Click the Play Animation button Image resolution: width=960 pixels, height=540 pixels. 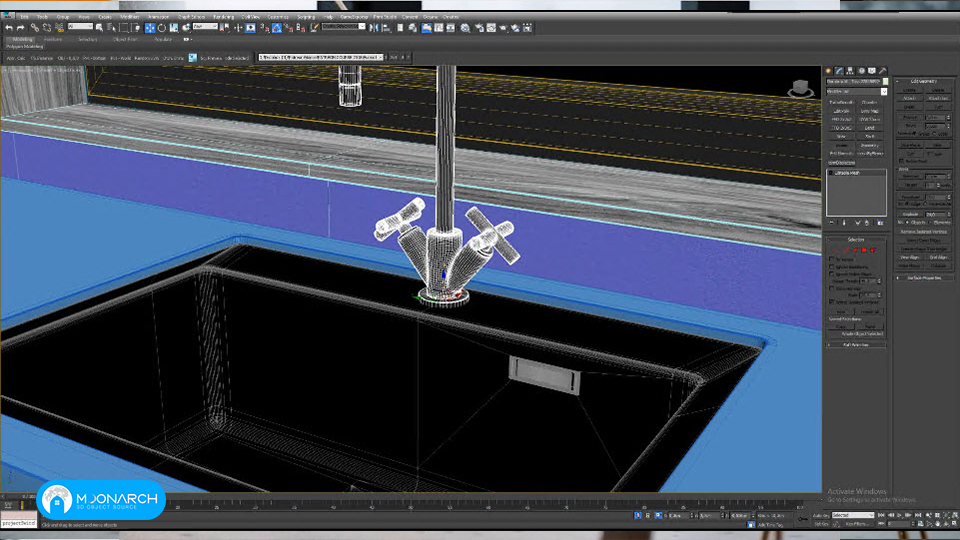point(900,516)
